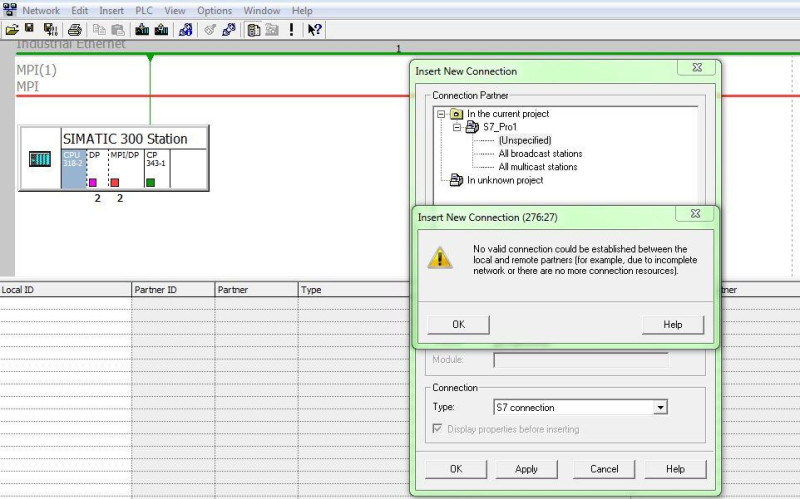Click the folder icon for In the current project

457,114
